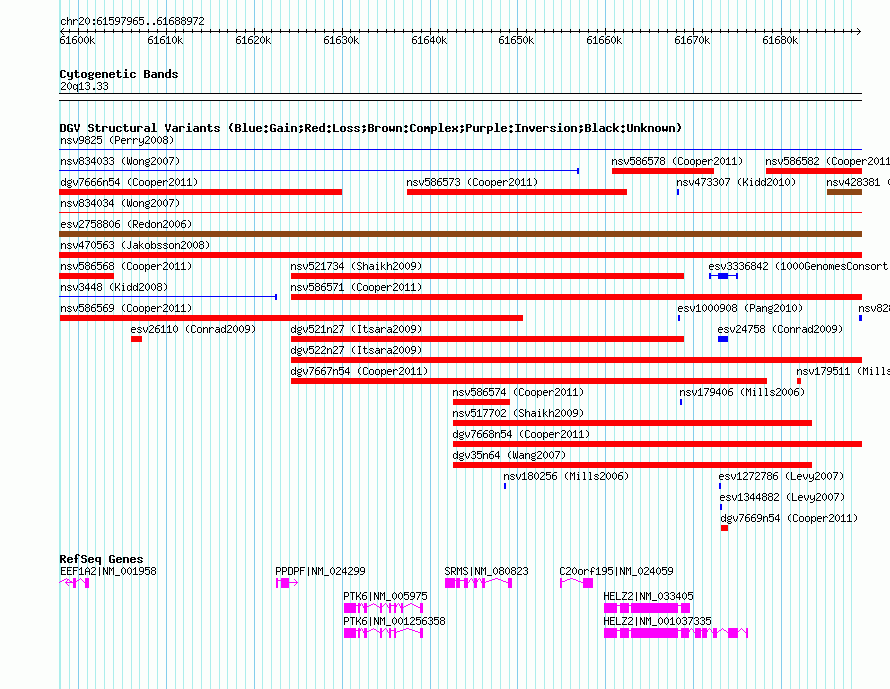Open the HELZ2 NM_033405 gene model
The image size is (890, 689).
tap(647, 608)
